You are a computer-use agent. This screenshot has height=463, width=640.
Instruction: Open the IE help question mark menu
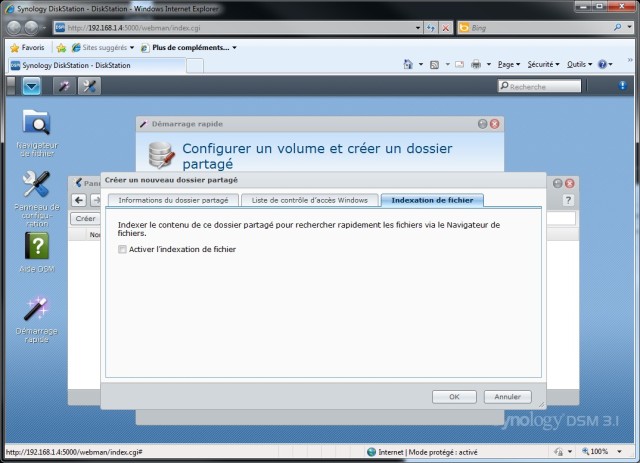(x=605, y=65)
